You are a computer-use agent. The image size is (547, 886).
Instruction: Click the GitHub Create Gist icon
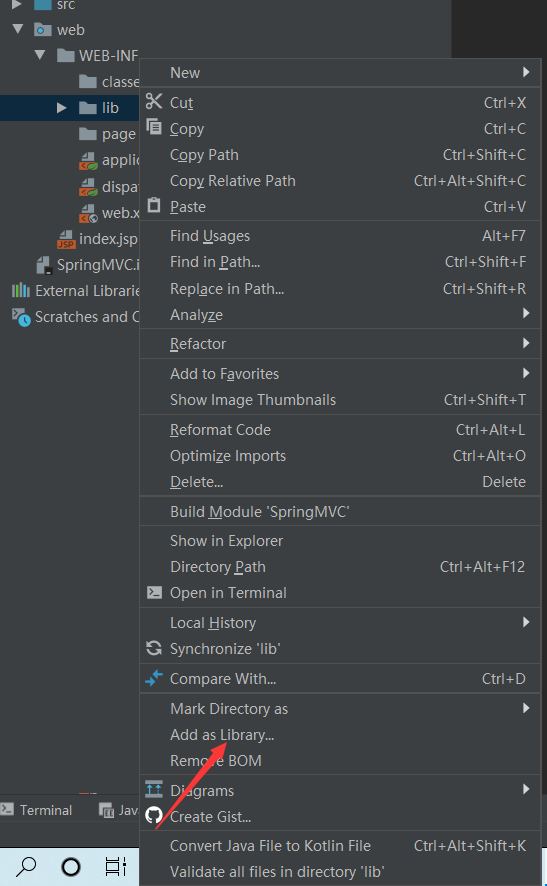154,815
